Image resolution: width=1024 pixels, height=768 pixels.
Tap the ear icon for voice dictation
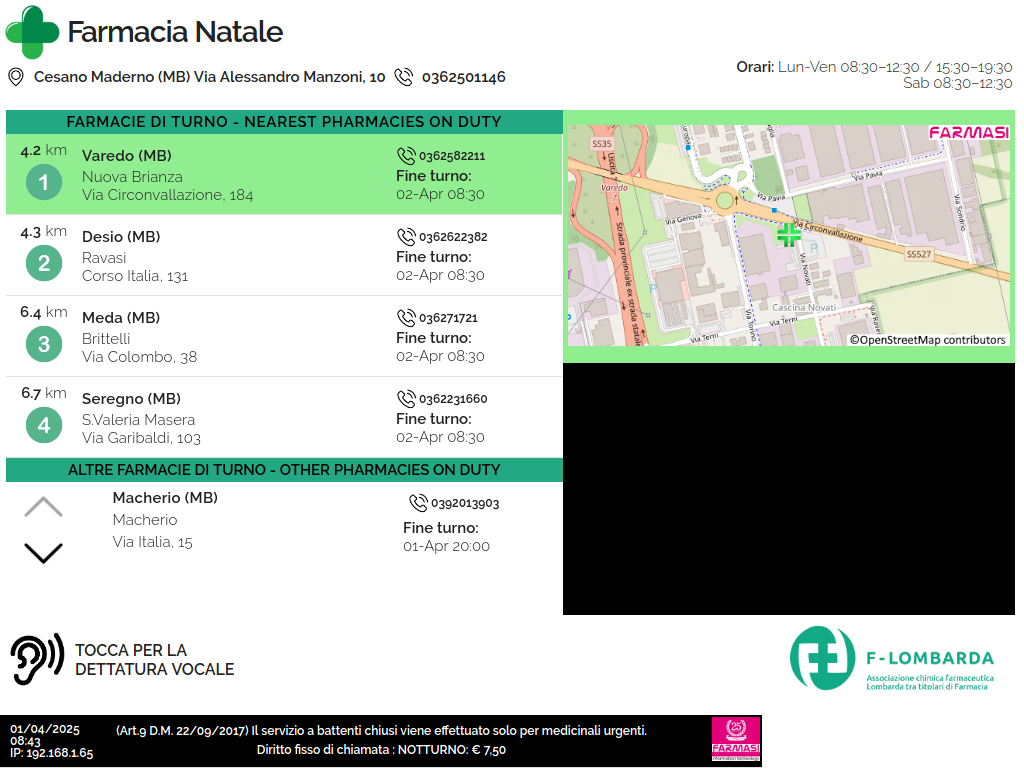36,659
